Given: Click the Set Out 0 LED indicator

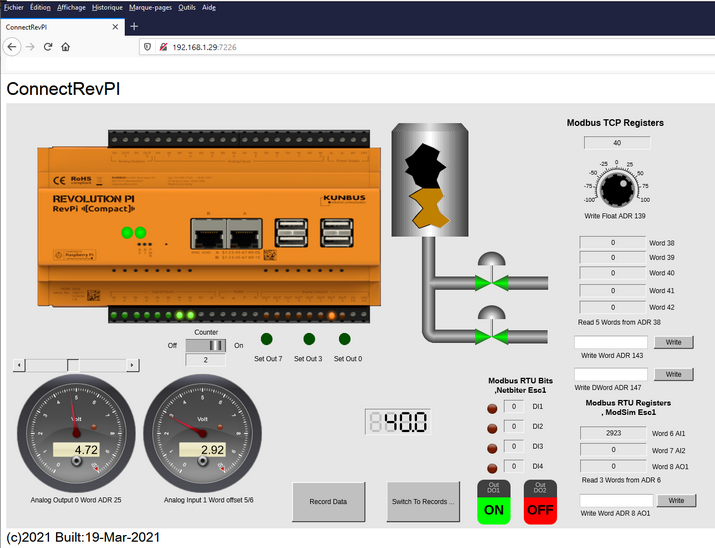Looking at the screenshot, I should click(x=346, y=339).
